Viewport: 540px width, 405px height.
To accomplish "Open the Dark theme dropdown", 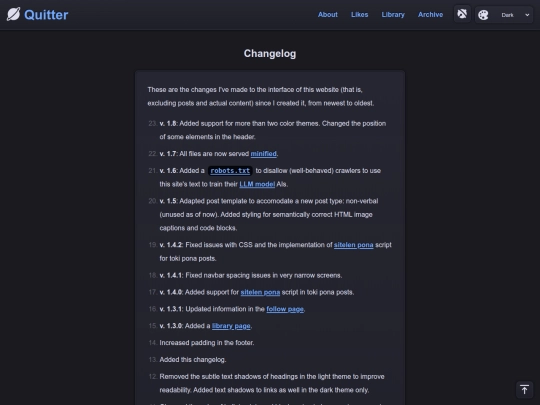I will tap(504, 15).
